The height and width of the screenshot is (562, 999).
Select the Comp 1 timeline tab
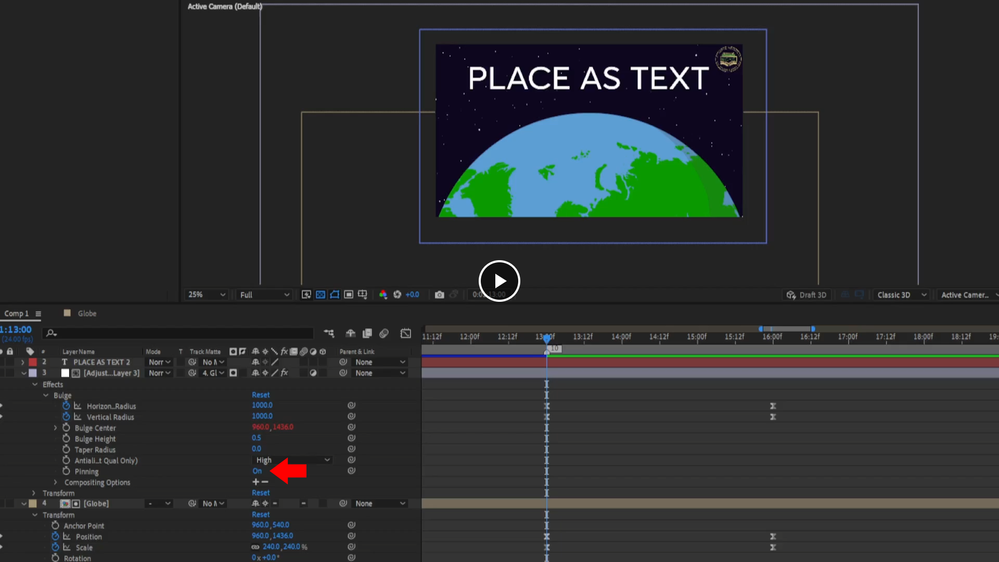[16, 314]
